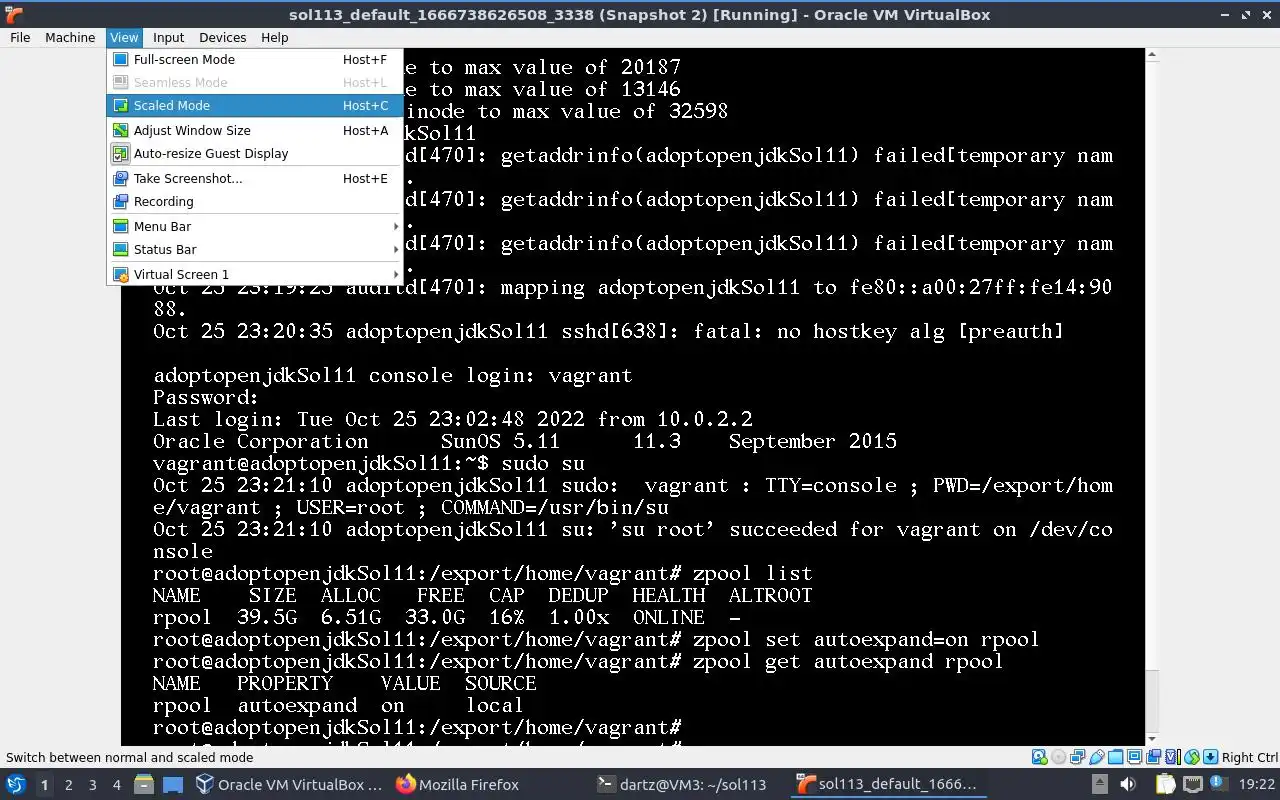Click the CPU virtualization status icon
This screenshot has width=1280, height=800.
pyautogui.click(x=1173, y=757)
